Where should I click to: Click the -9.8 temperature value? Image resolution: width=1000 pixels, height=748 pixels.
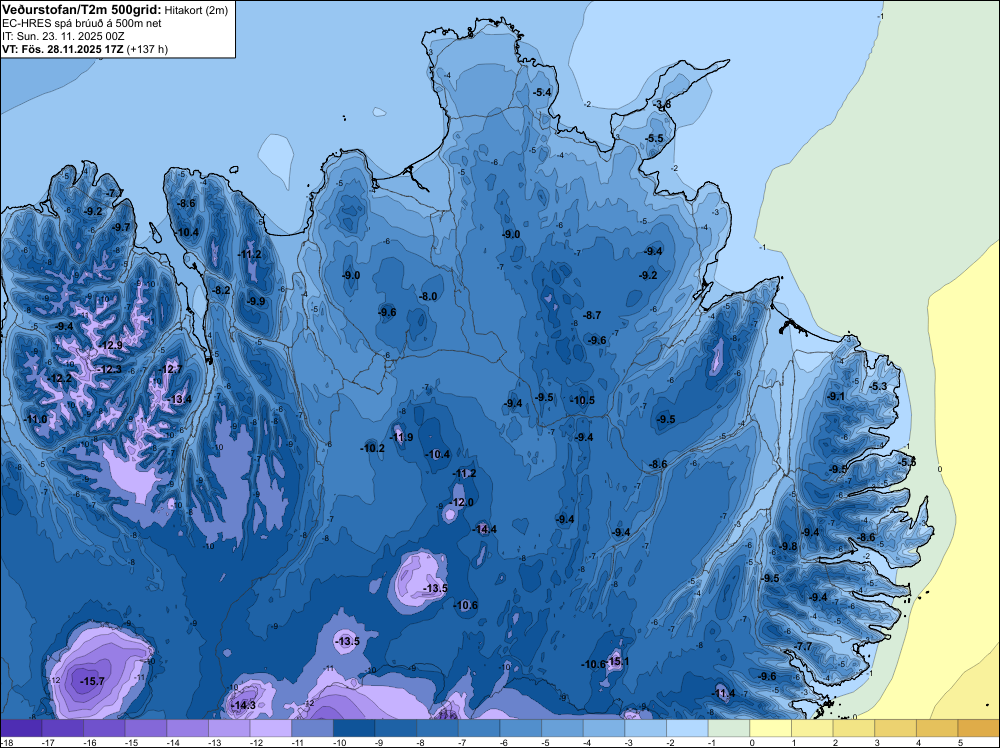point(789,546)
